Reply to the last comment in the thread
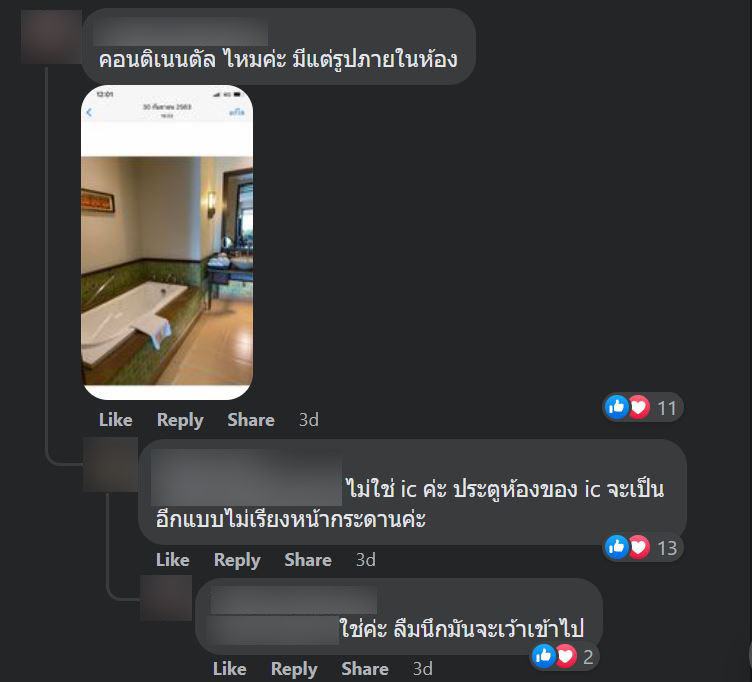 294,669
